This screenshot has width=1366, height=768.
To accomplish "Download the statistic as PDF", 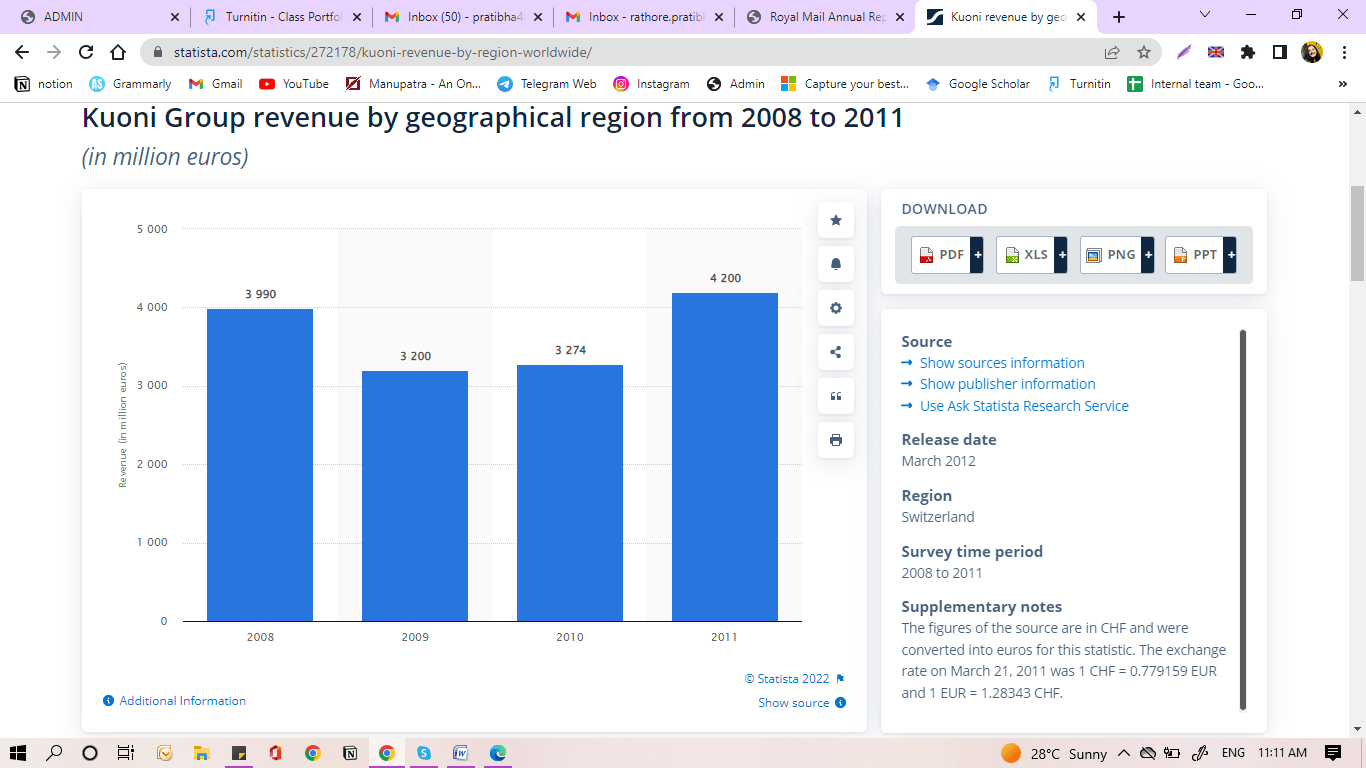I will (x=941, y=254).
